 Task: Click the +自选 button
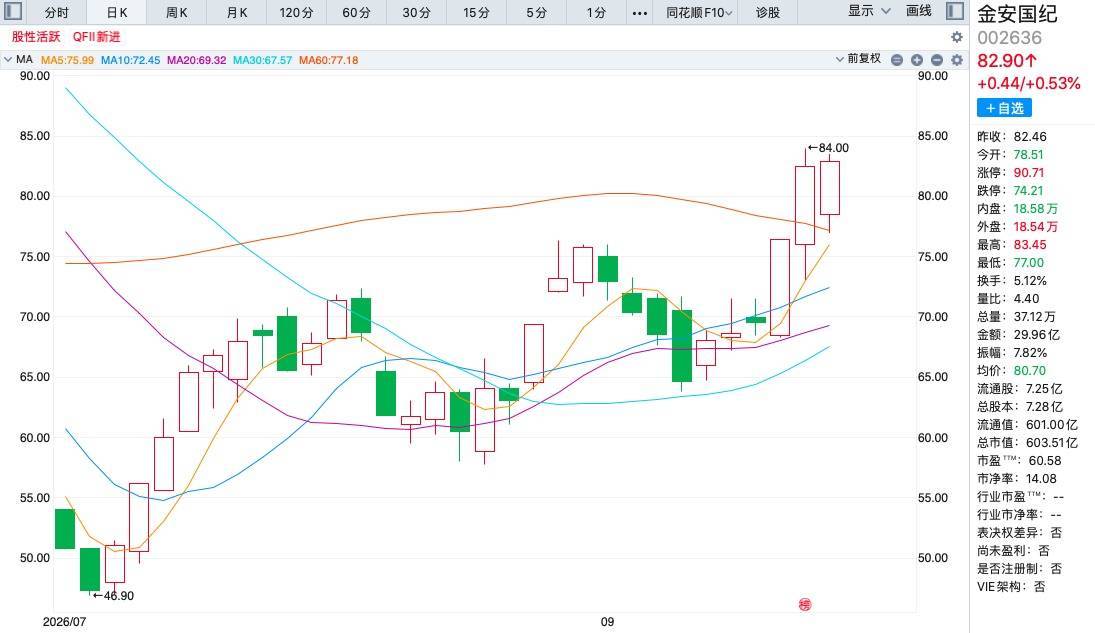[x=1004, y=108]
